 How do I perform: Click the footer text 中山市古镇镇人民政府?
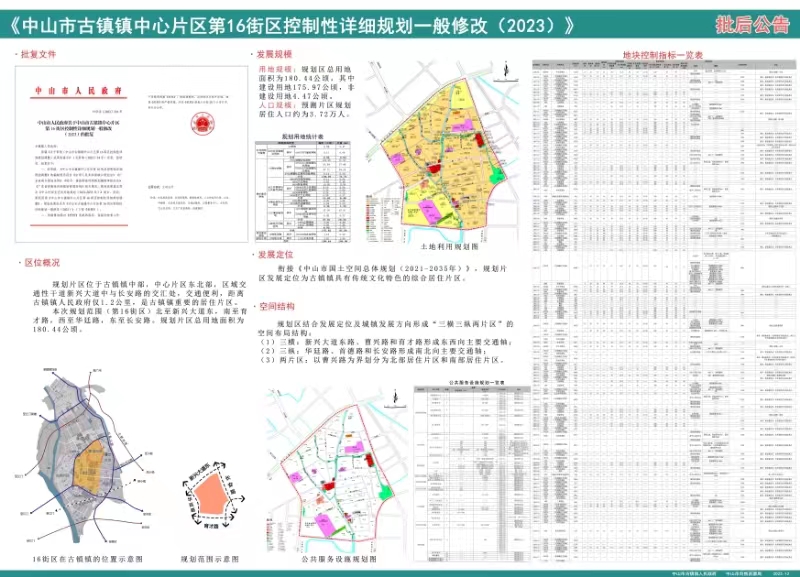point(694,573)
